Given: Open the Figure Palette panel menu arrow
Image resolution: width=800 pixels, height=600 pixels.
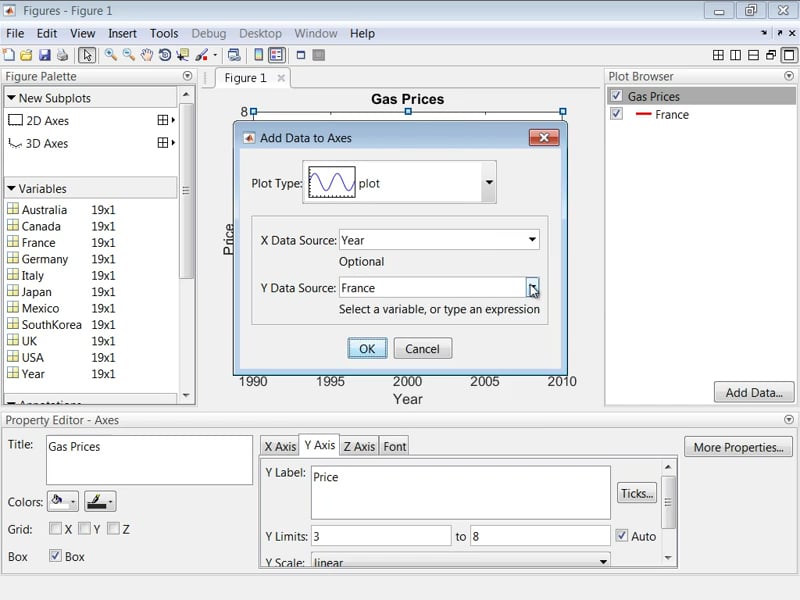Looking at the screenshot, I should pyautogui.click(x=187, y=76).
